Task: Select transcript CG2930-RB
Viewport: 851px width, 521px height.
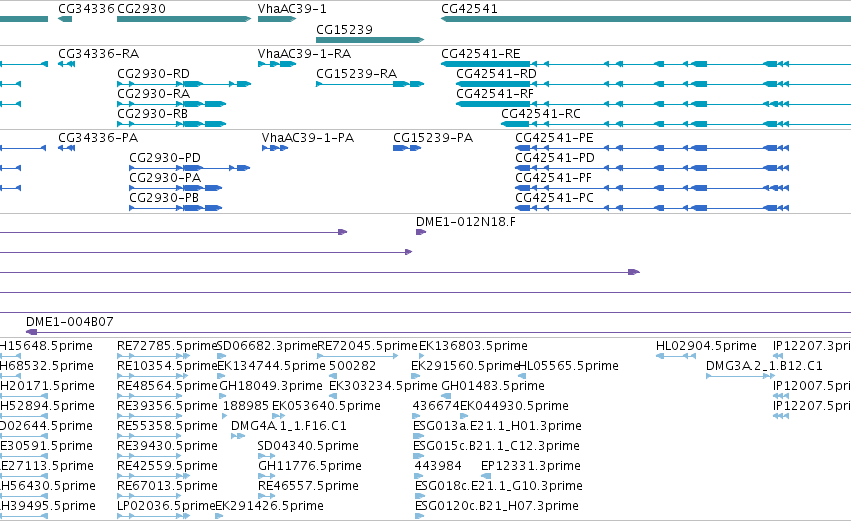Action: tap(153, 114)
